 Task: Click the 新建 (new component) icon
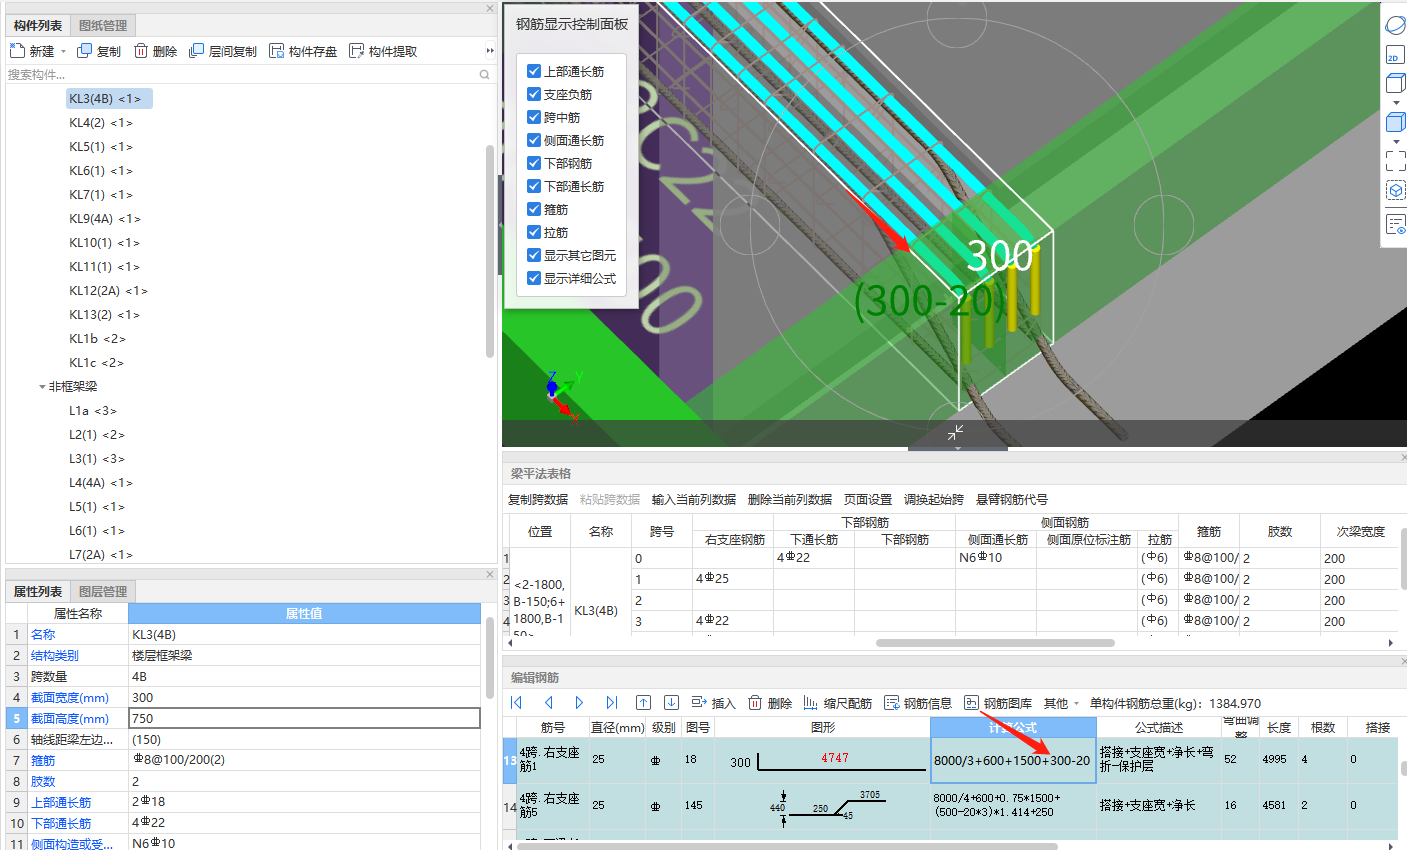[17, 51]
